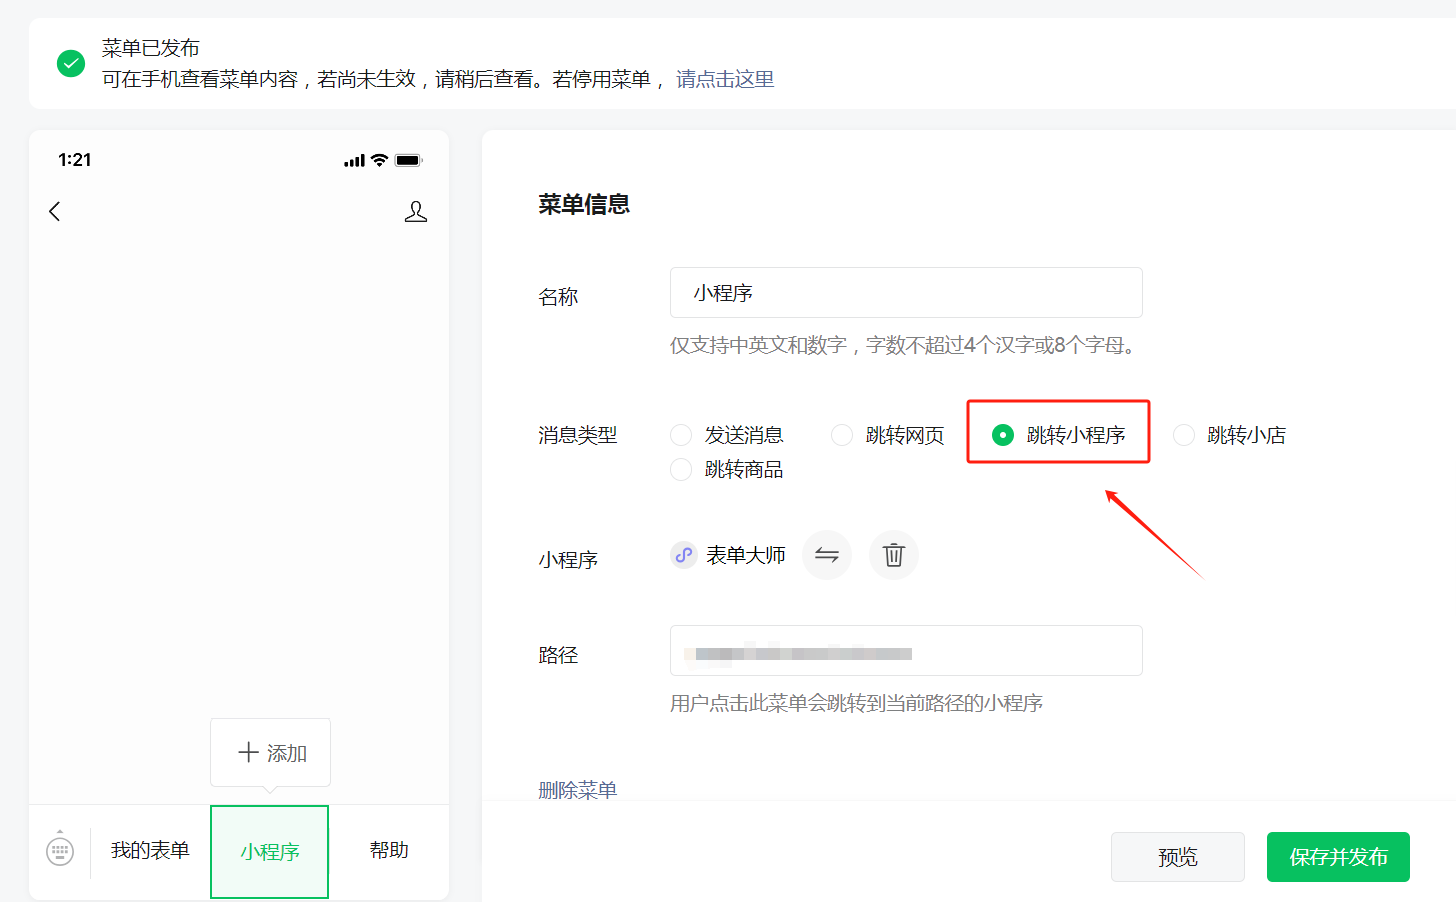Click the battery icon in phone status bar
This screenshot has width=1456, height=902.
(409, 160)
